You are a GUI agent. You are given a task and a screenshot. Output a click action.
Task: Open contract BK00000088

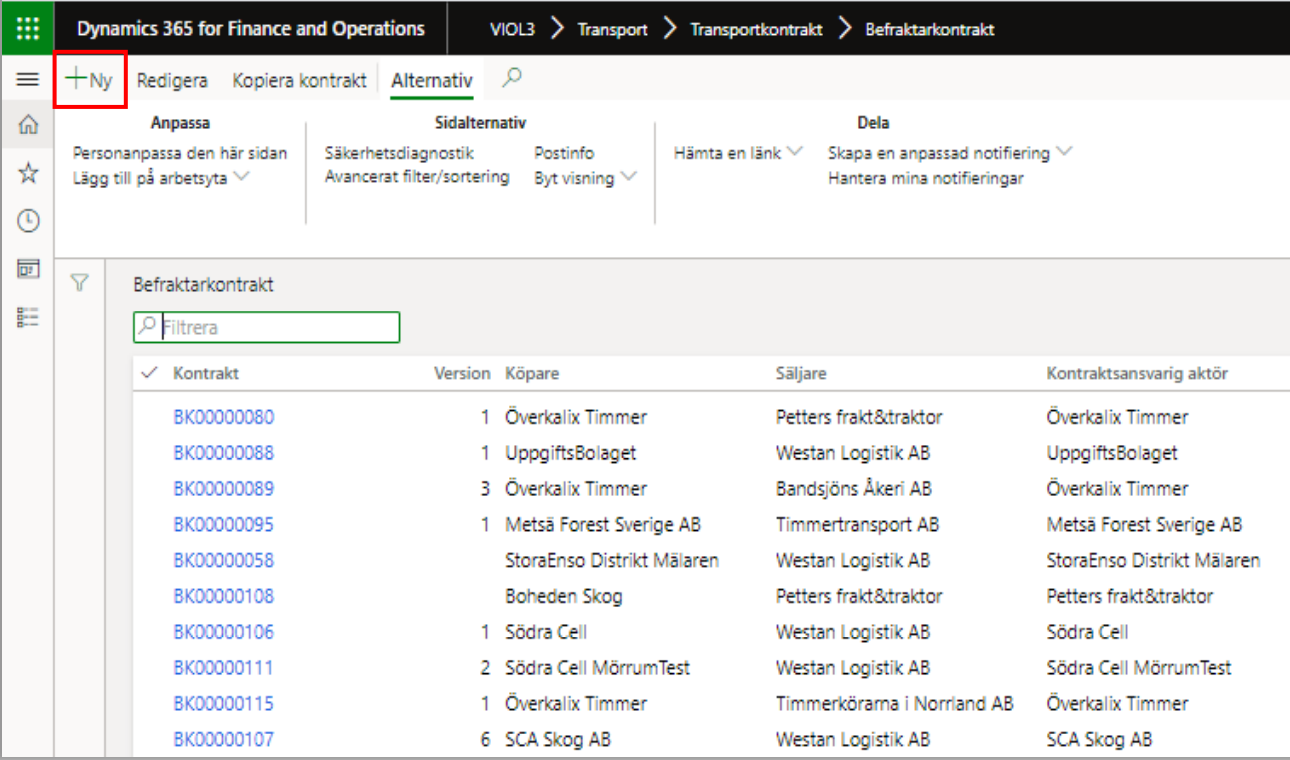(223, 453)
